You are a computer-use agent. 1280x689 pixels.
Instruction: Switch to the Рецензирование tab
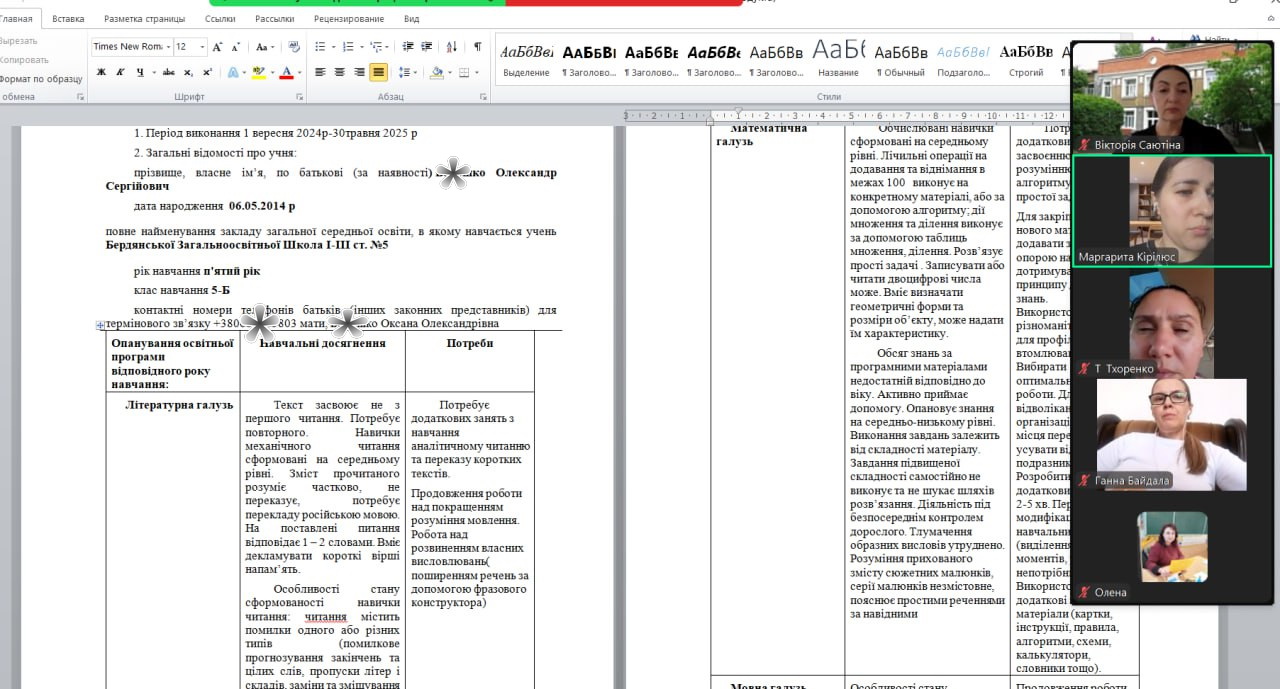point(348,18)
